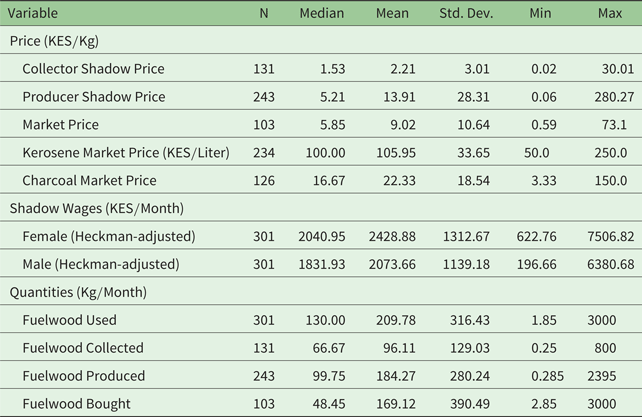This screenshot has width=642, height=417.
Task: Select the Collector Shadow Price row label
Action: pos(93,69)
